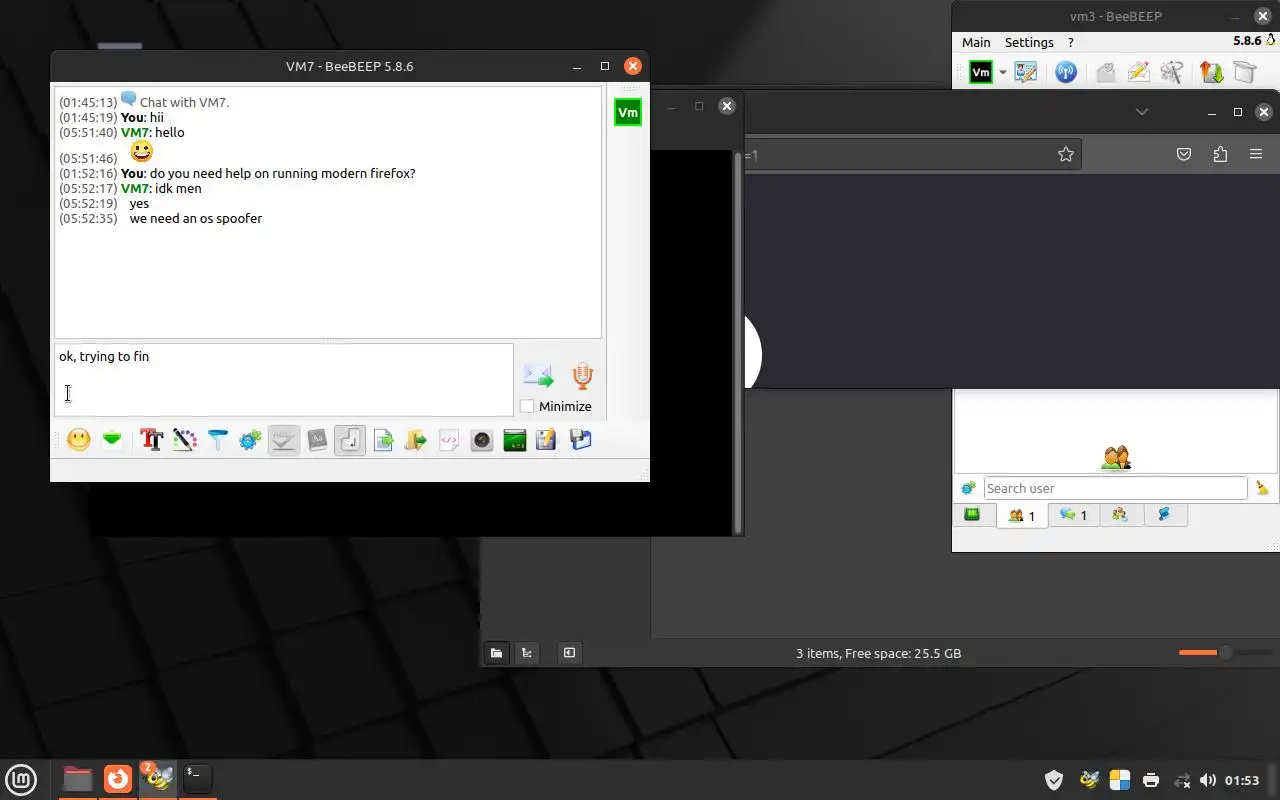
Task: Click the two-users icon in vm3 user list
Action: point(1116,458)
